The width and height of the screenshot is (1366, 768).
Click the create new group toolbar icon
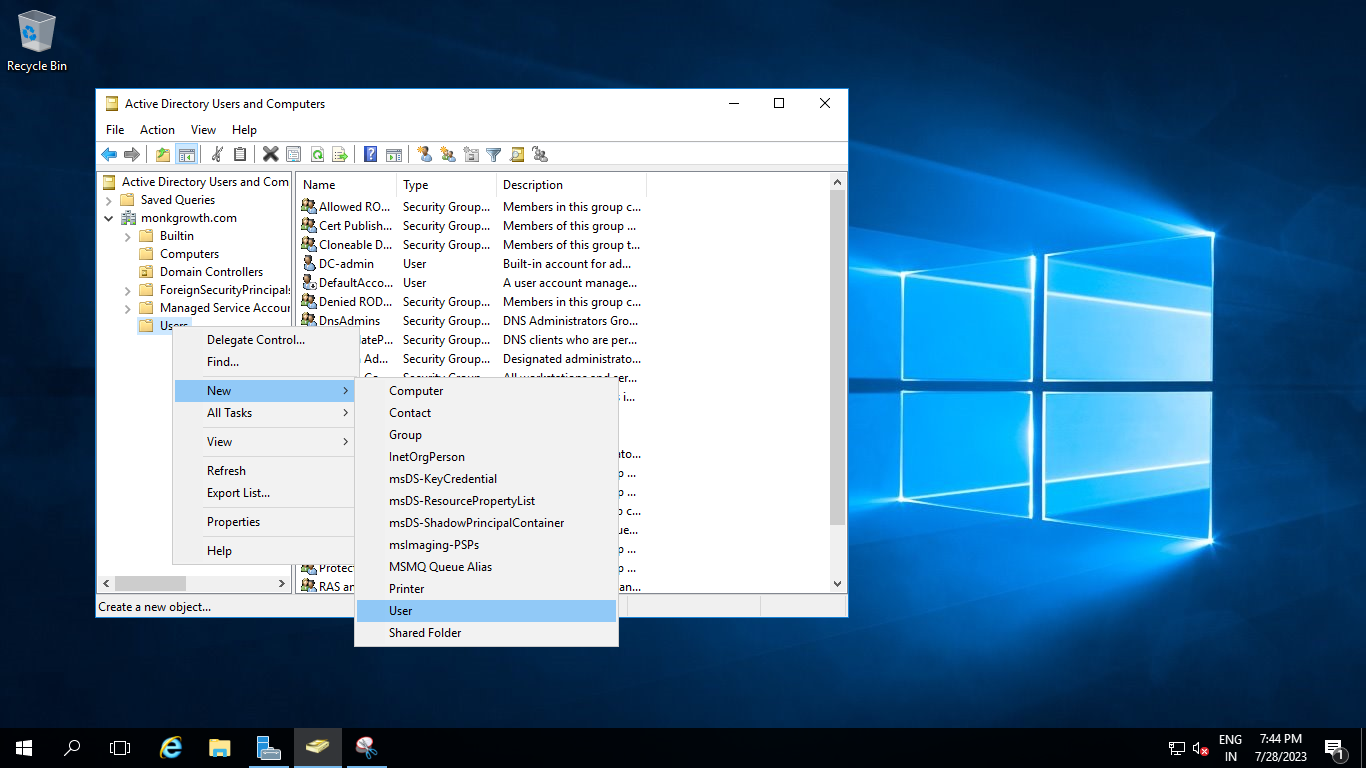[447, 154]
